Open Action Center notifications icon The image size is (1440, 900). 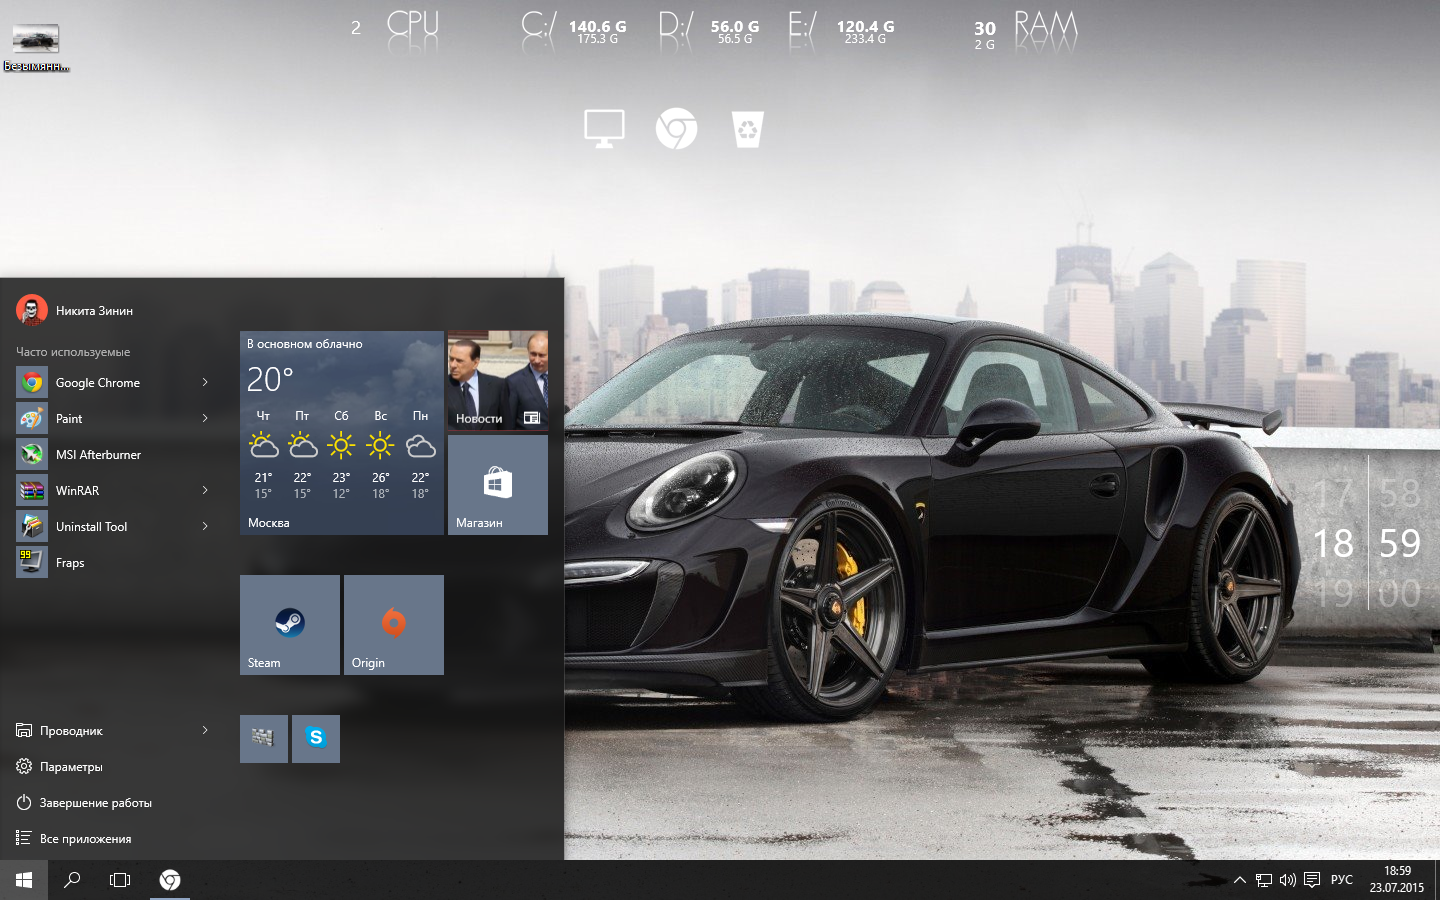click(1312, 880)
